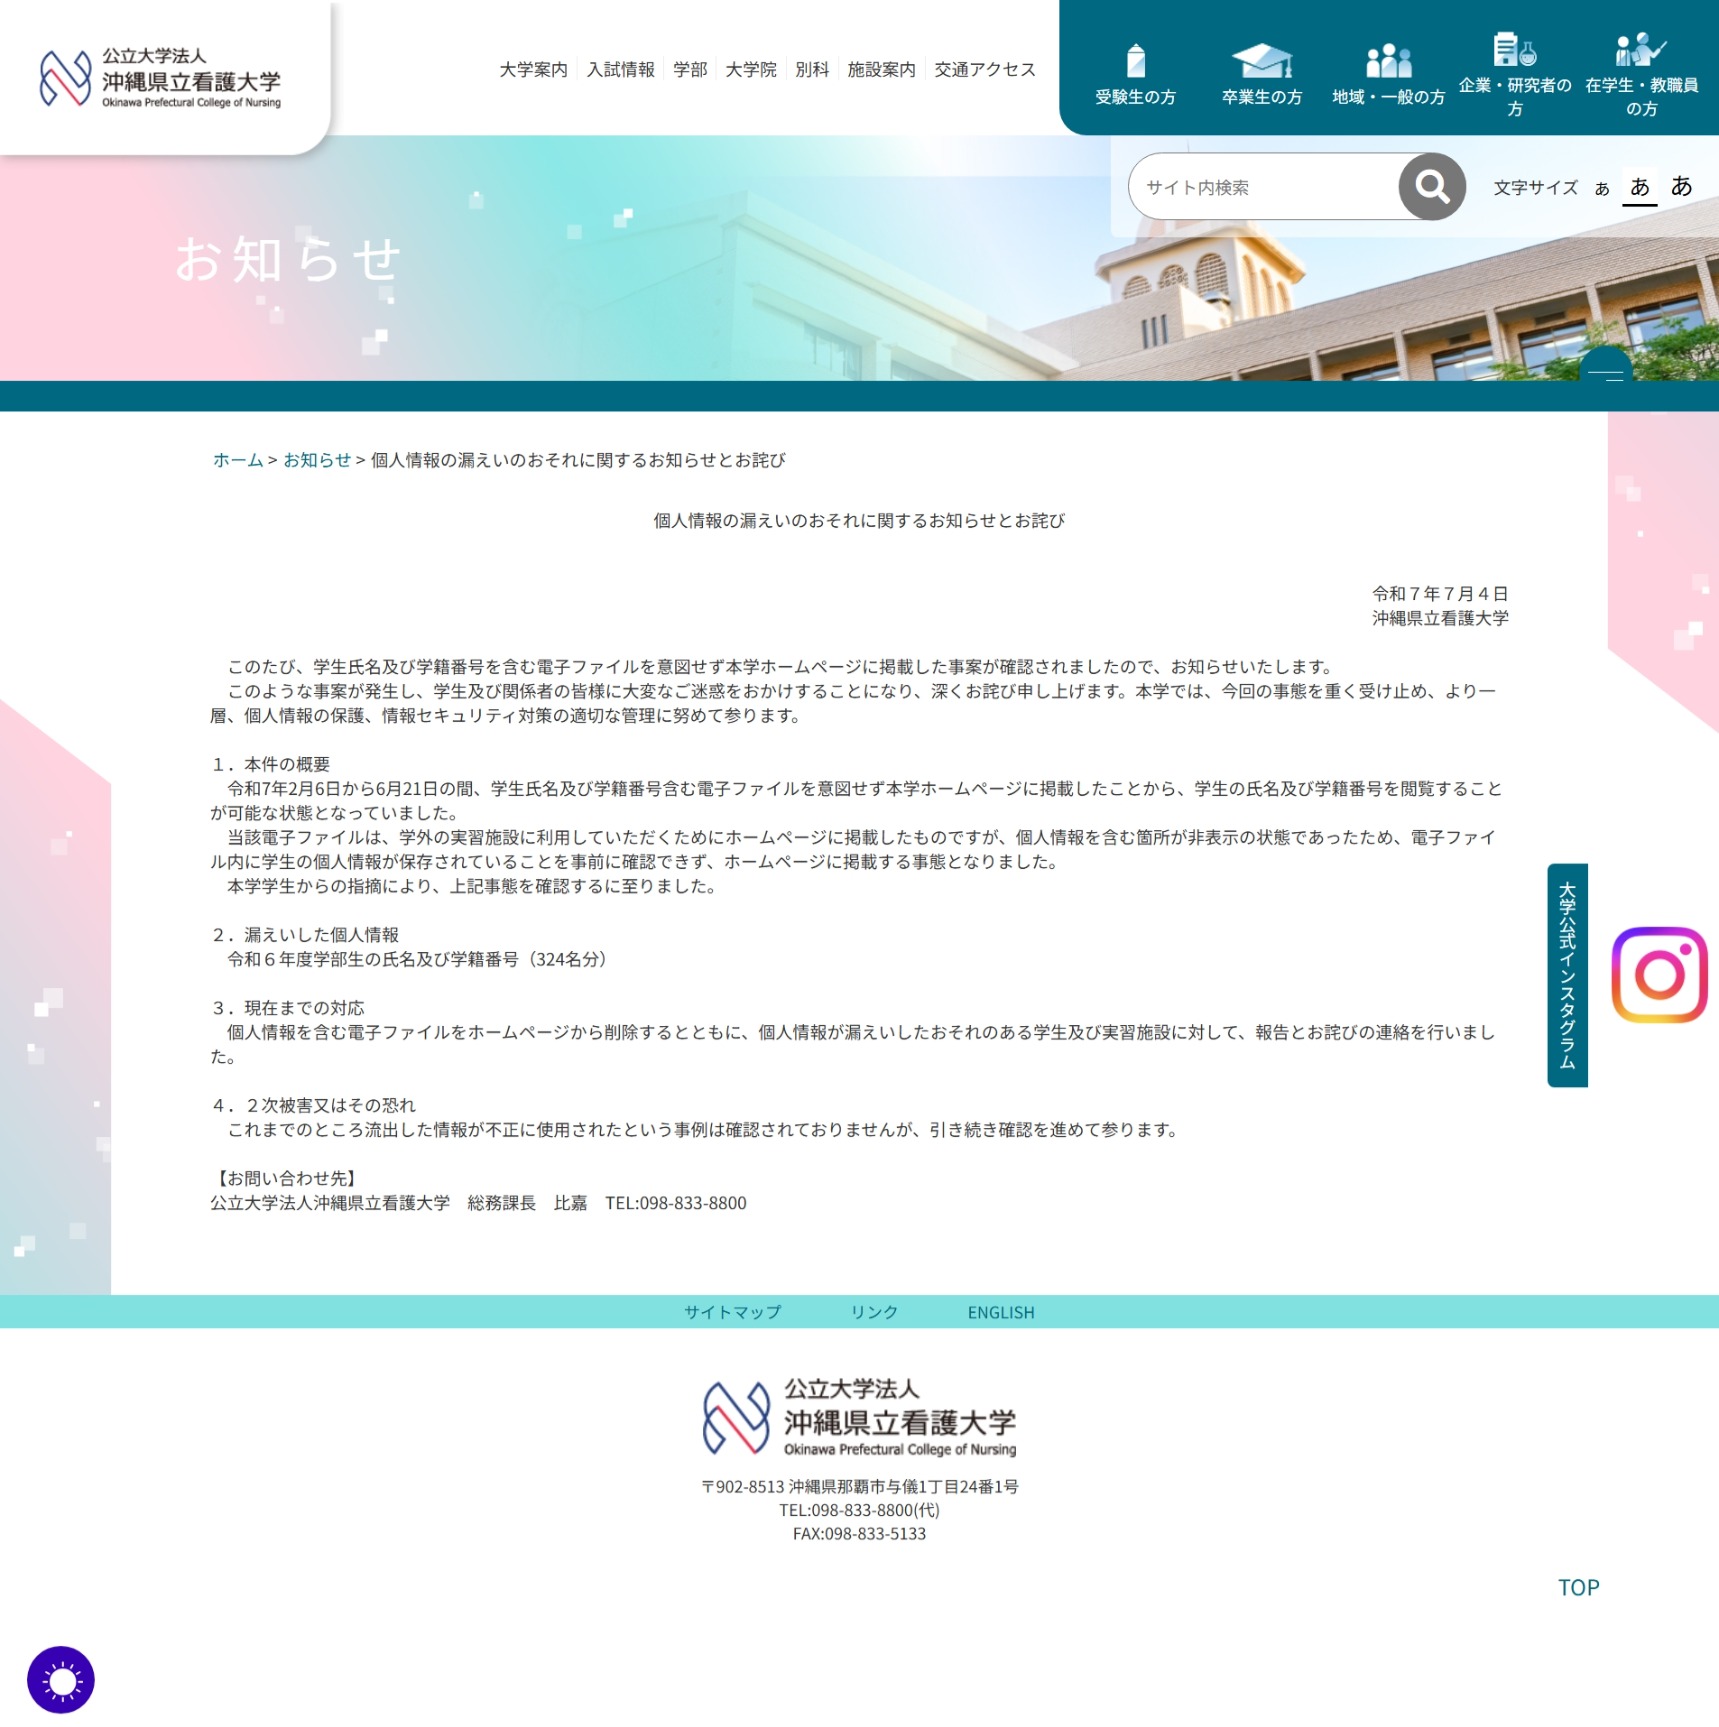This screenshot has width=1719, height=1727.
Task: Click the purple accessibility sun icon
Action: click(x=61, y=1680)
